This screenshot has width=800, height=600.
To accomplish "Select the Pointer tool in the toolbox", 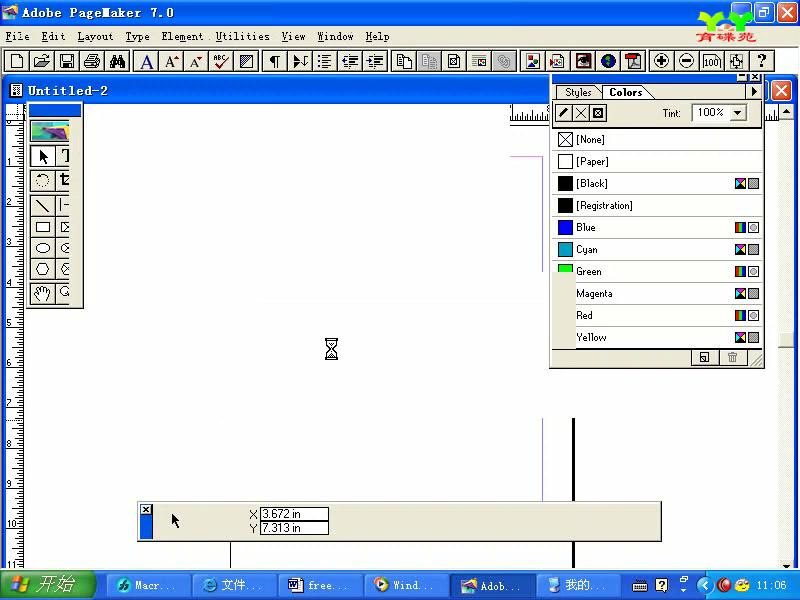I will tap(43, 157).
